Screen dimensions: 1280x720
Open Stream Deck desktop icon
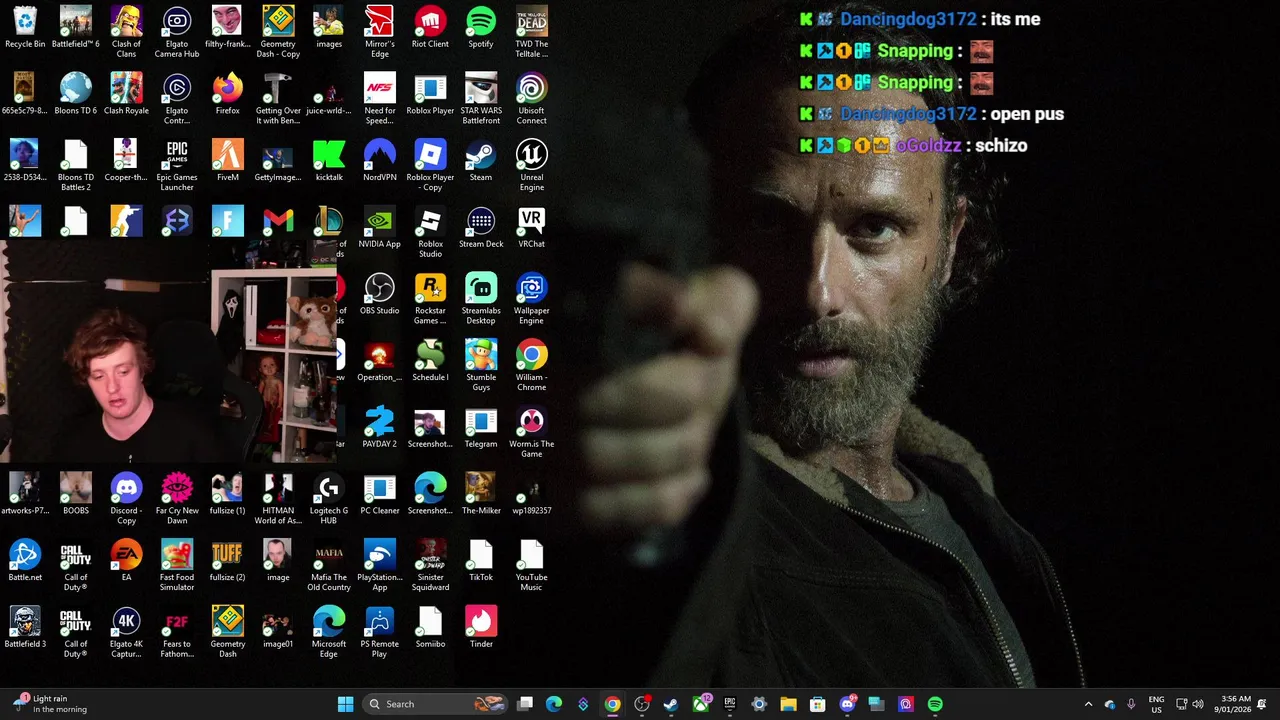click(481, 228)
